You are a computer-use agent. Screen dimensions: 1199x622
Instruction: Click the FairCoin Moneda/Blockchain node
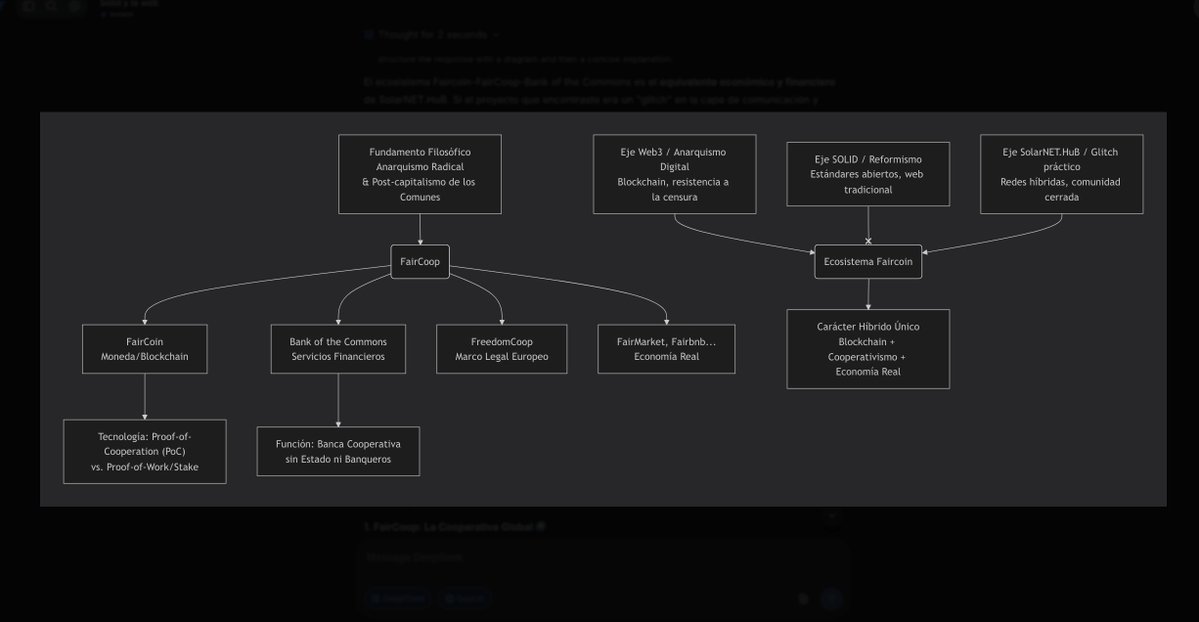145,349
